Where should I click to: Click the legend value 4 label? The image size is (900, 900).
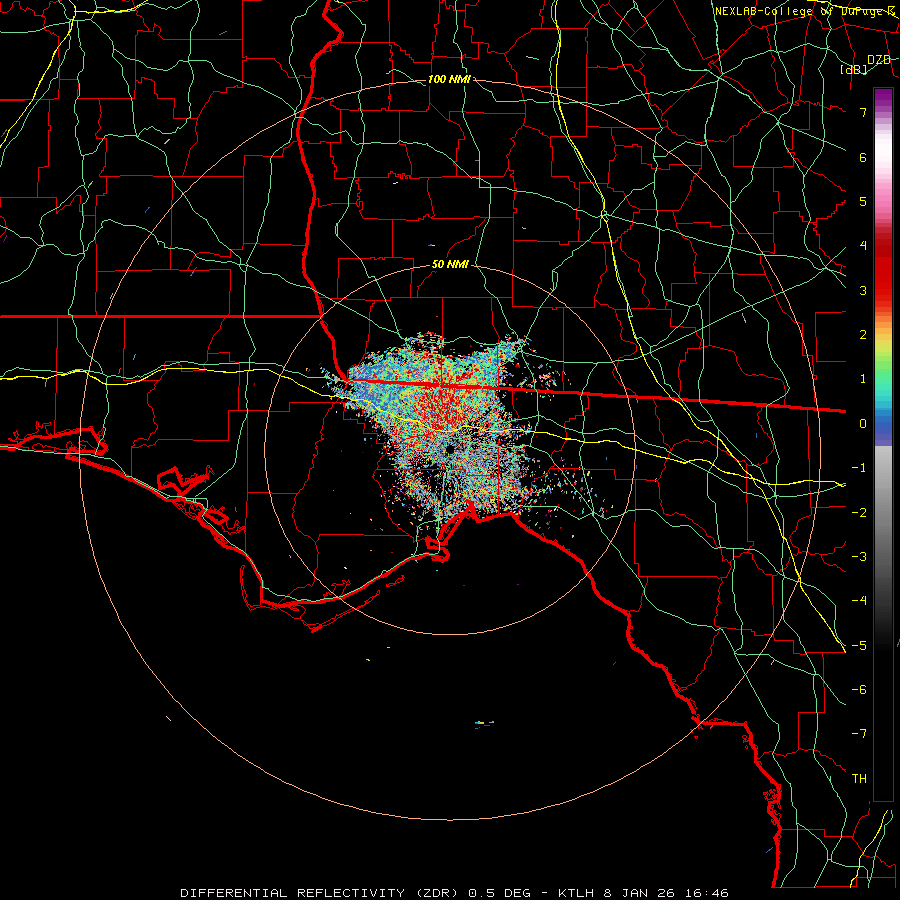(863, 246)
